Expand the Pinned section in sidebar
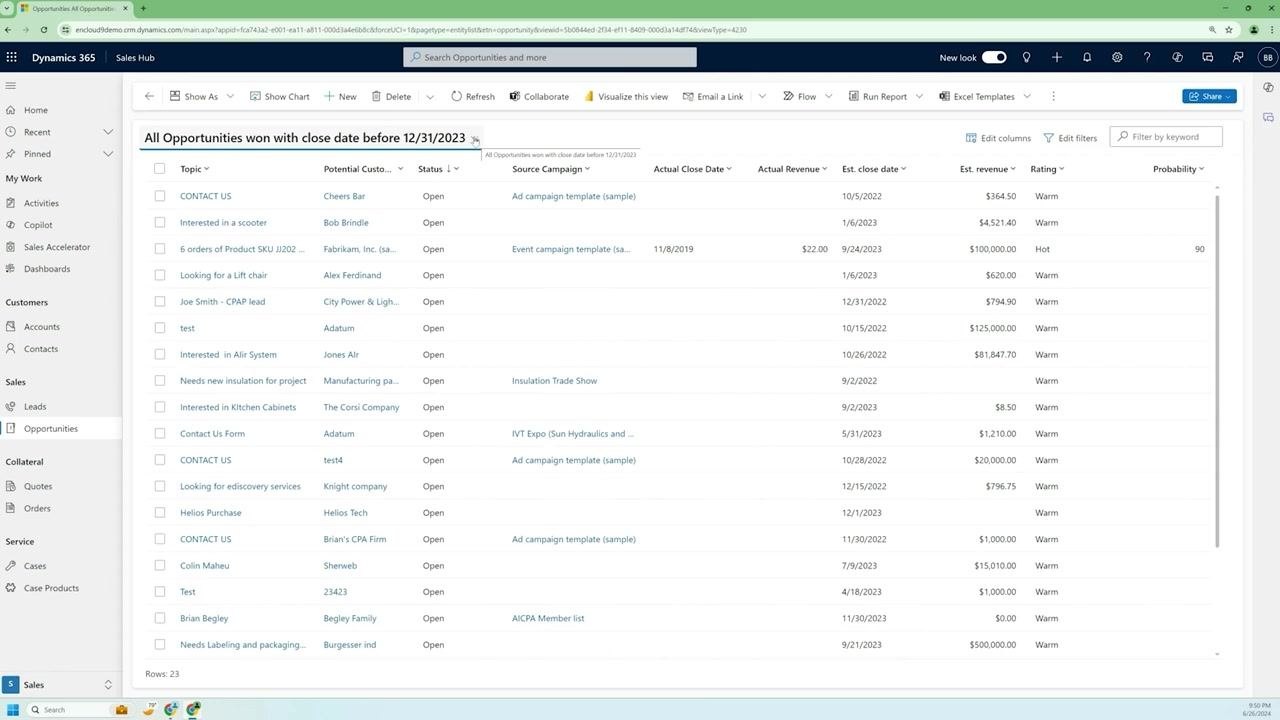This screenshot has width=1280, height=720. click(x=108, y=154)
